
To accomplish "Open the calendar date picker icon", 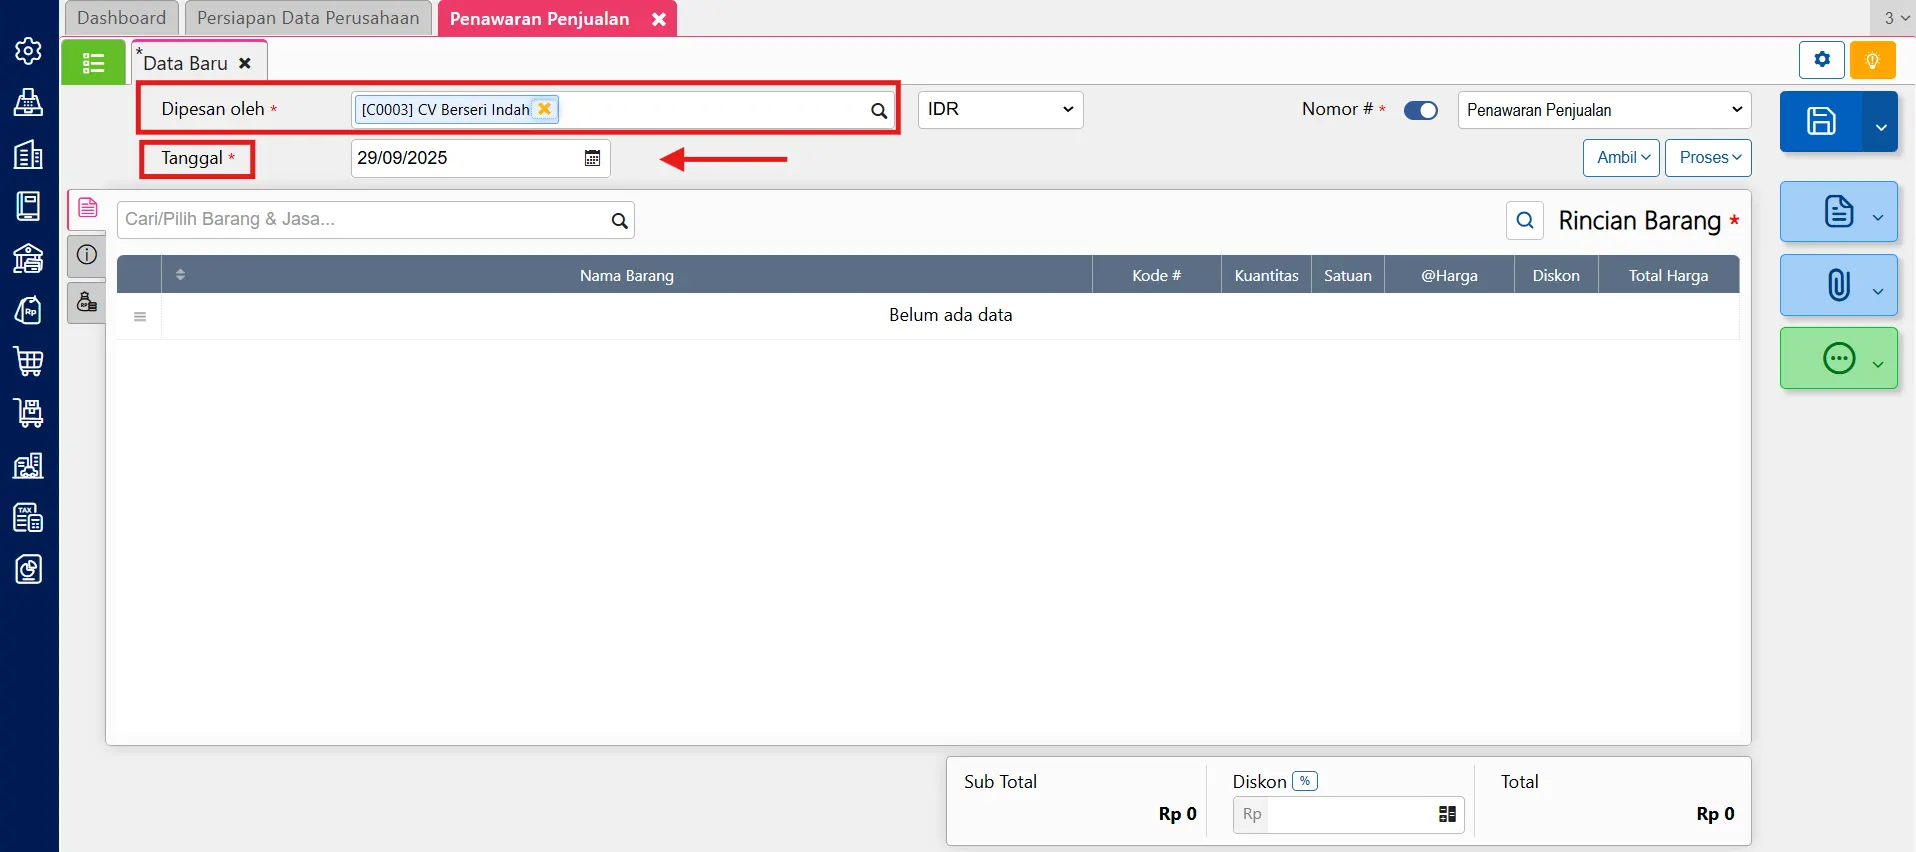I will tap(592, 159).
